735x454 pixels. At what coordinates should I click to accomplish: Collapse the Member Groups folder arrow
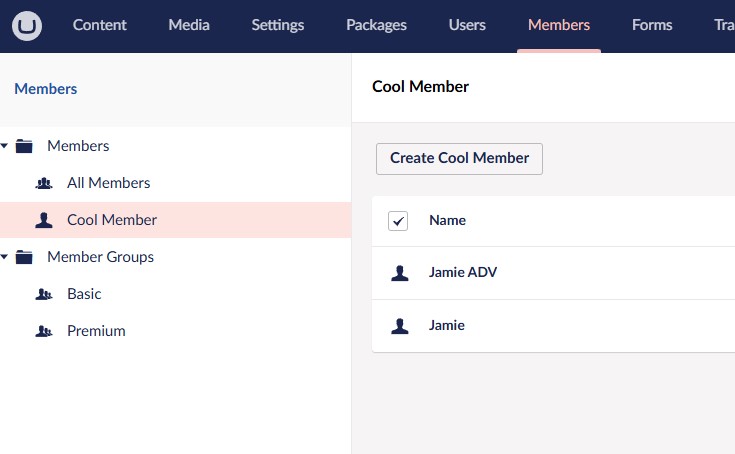pyautogui.click(x=4, y=257)
